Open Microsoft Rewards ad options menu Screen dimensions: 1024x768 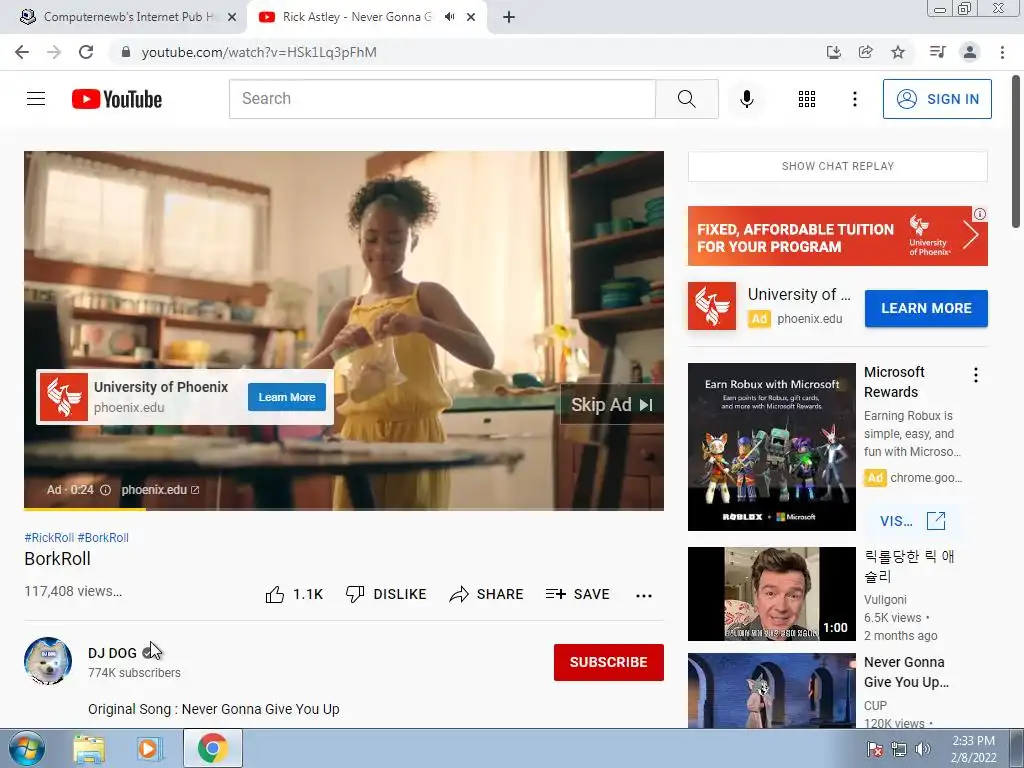pyautogui.click(x=976, y=375)
